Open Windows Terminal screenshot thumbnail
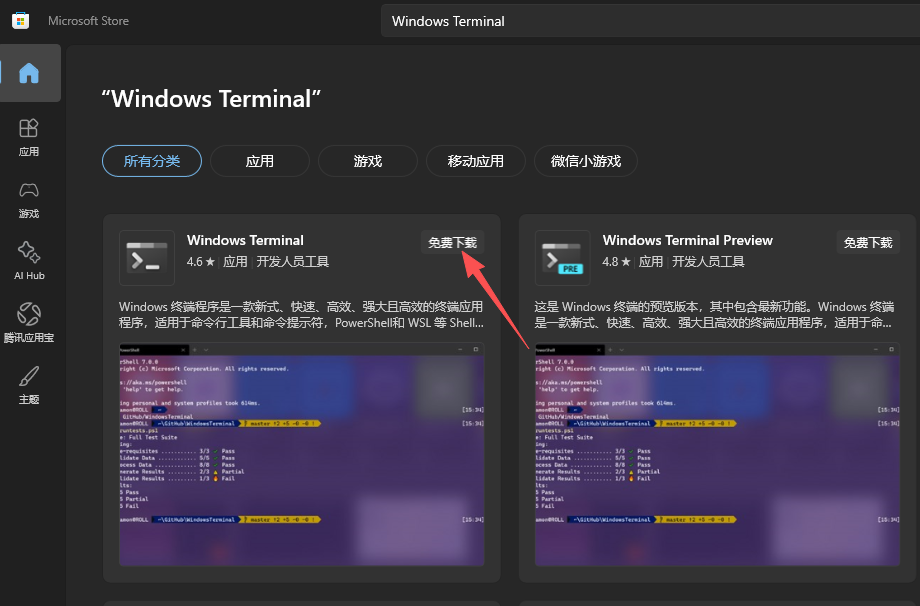The height and width of the screenshot is (606, 920). (x=302, y=455)
